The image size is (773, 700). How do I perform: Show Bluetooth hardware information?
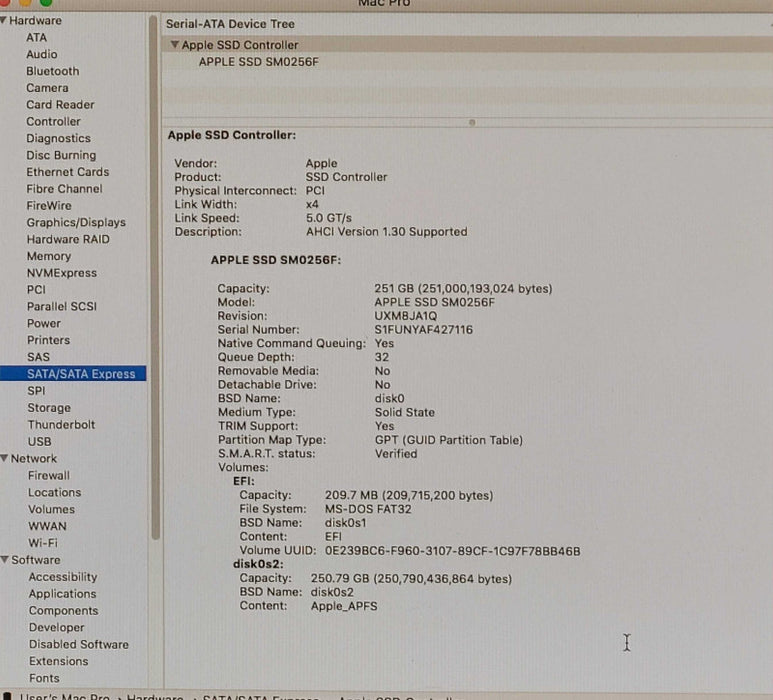(x=53, y=71)
